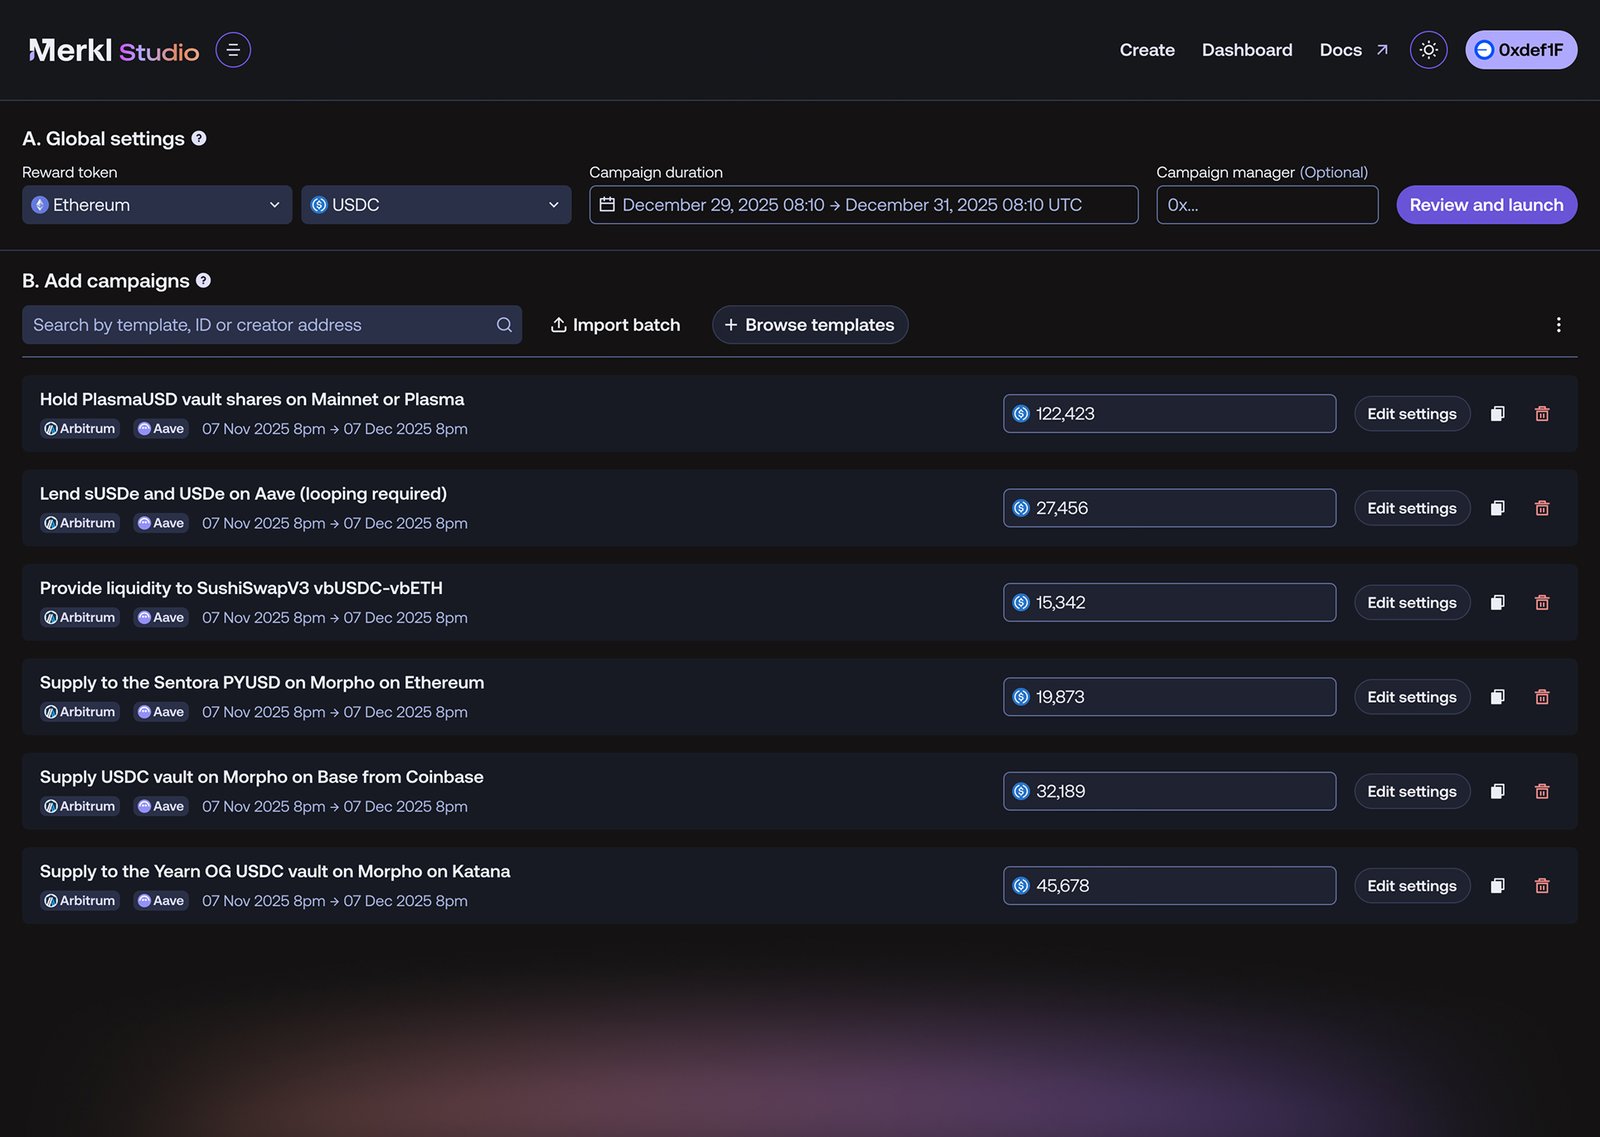This screenshot has width=1600, height=1137.
Task: Delete the Hold PlasmaUSD campaign
Action: click(1542, 414)
